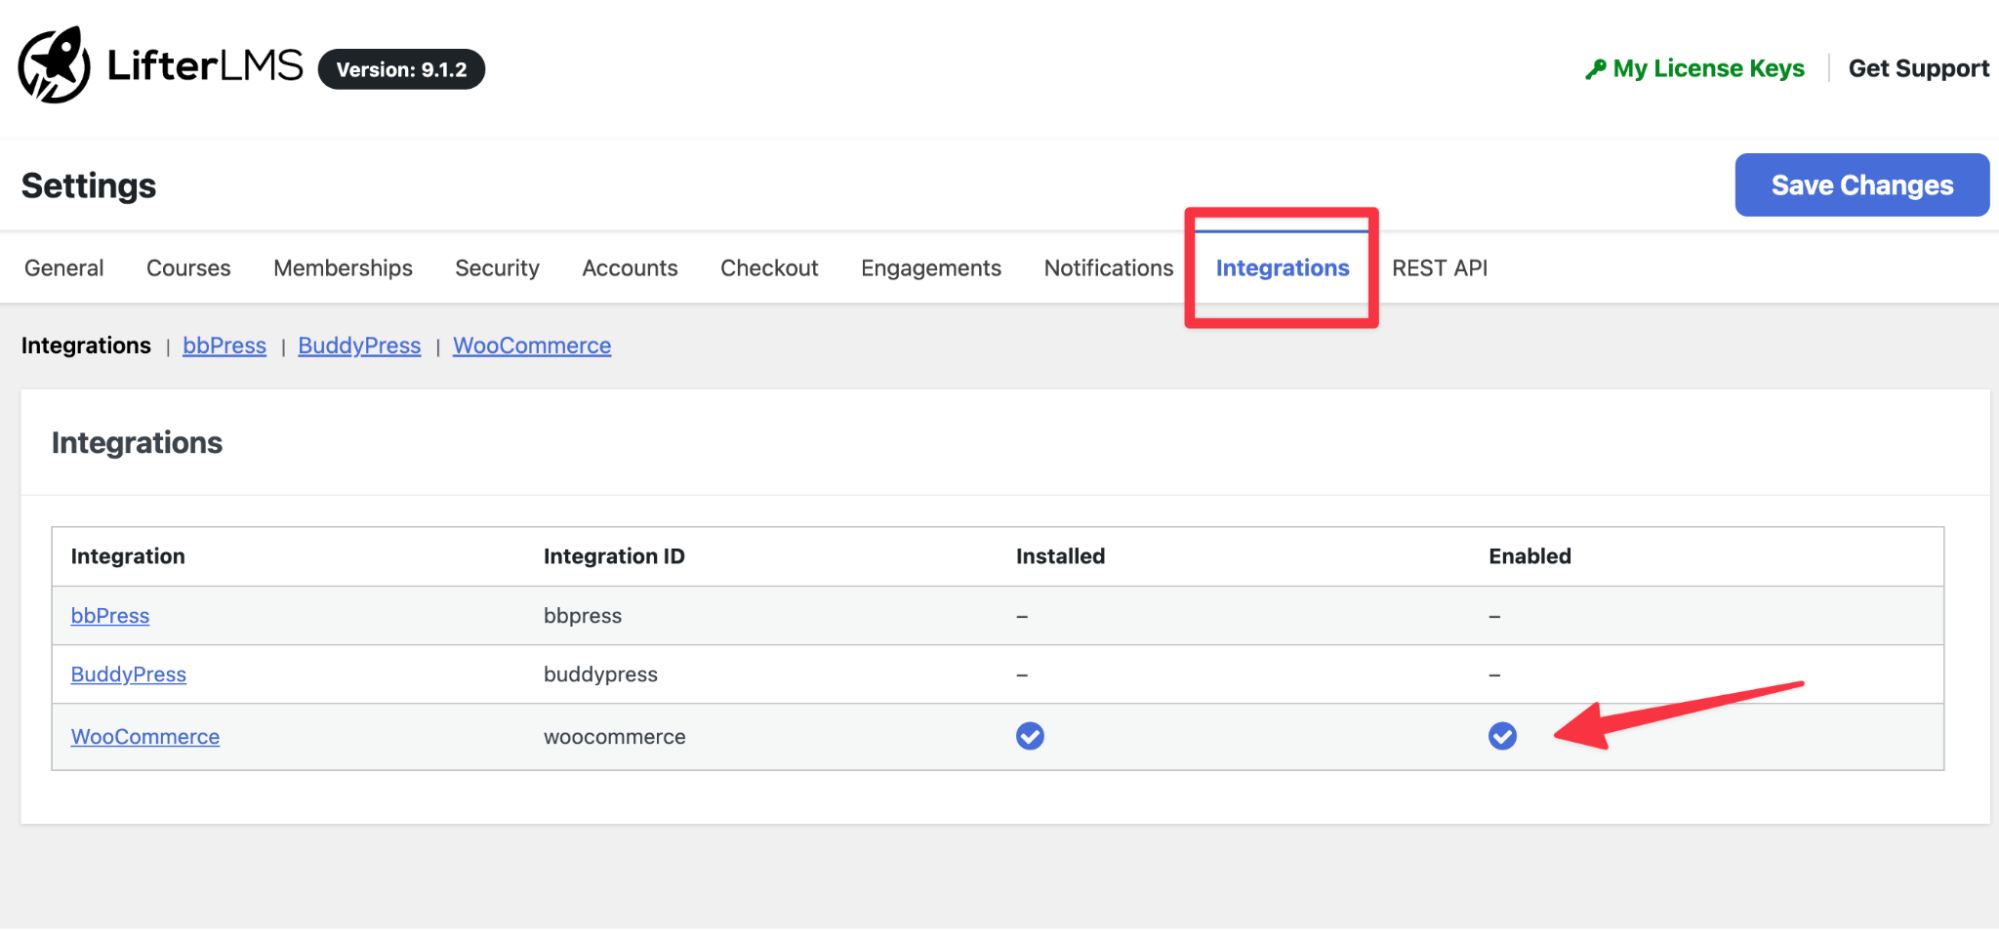Click the LifterLMS rocket logo icon
Image resolution: width=1999 pixels, height=930 pixels.
[x=54, y=66]
